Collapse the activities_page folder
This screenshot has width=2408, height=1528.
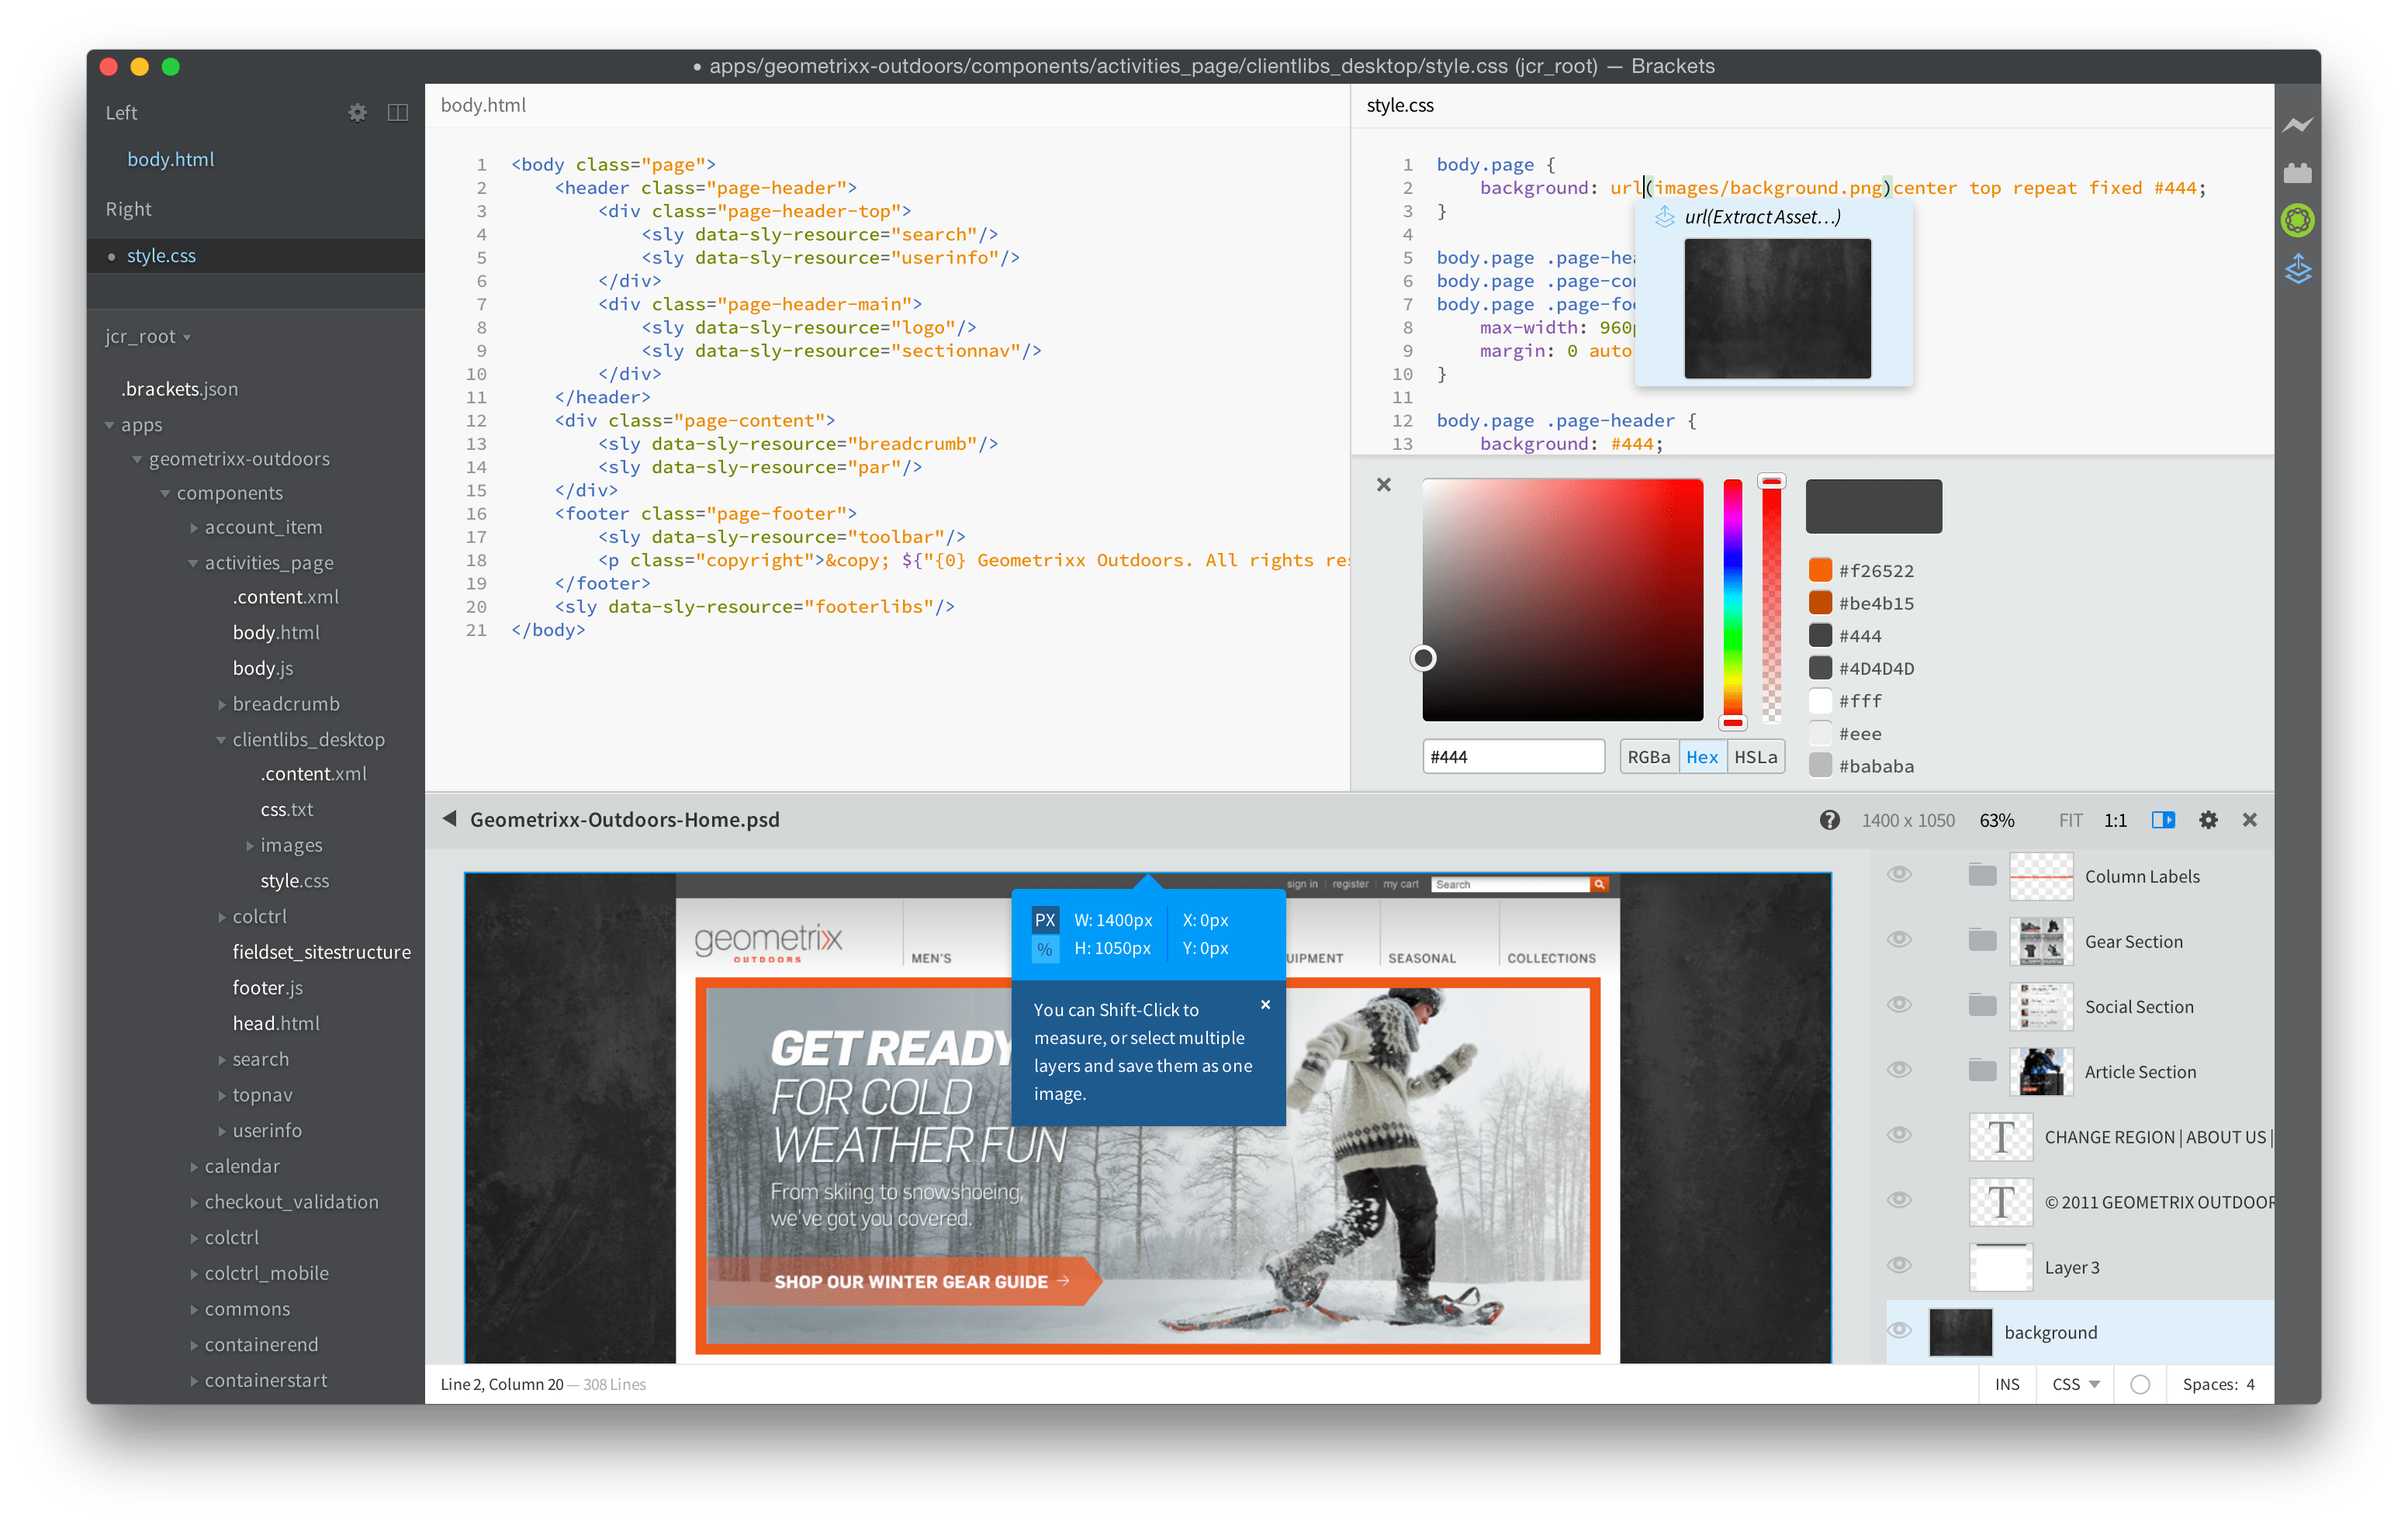(193, 562)
